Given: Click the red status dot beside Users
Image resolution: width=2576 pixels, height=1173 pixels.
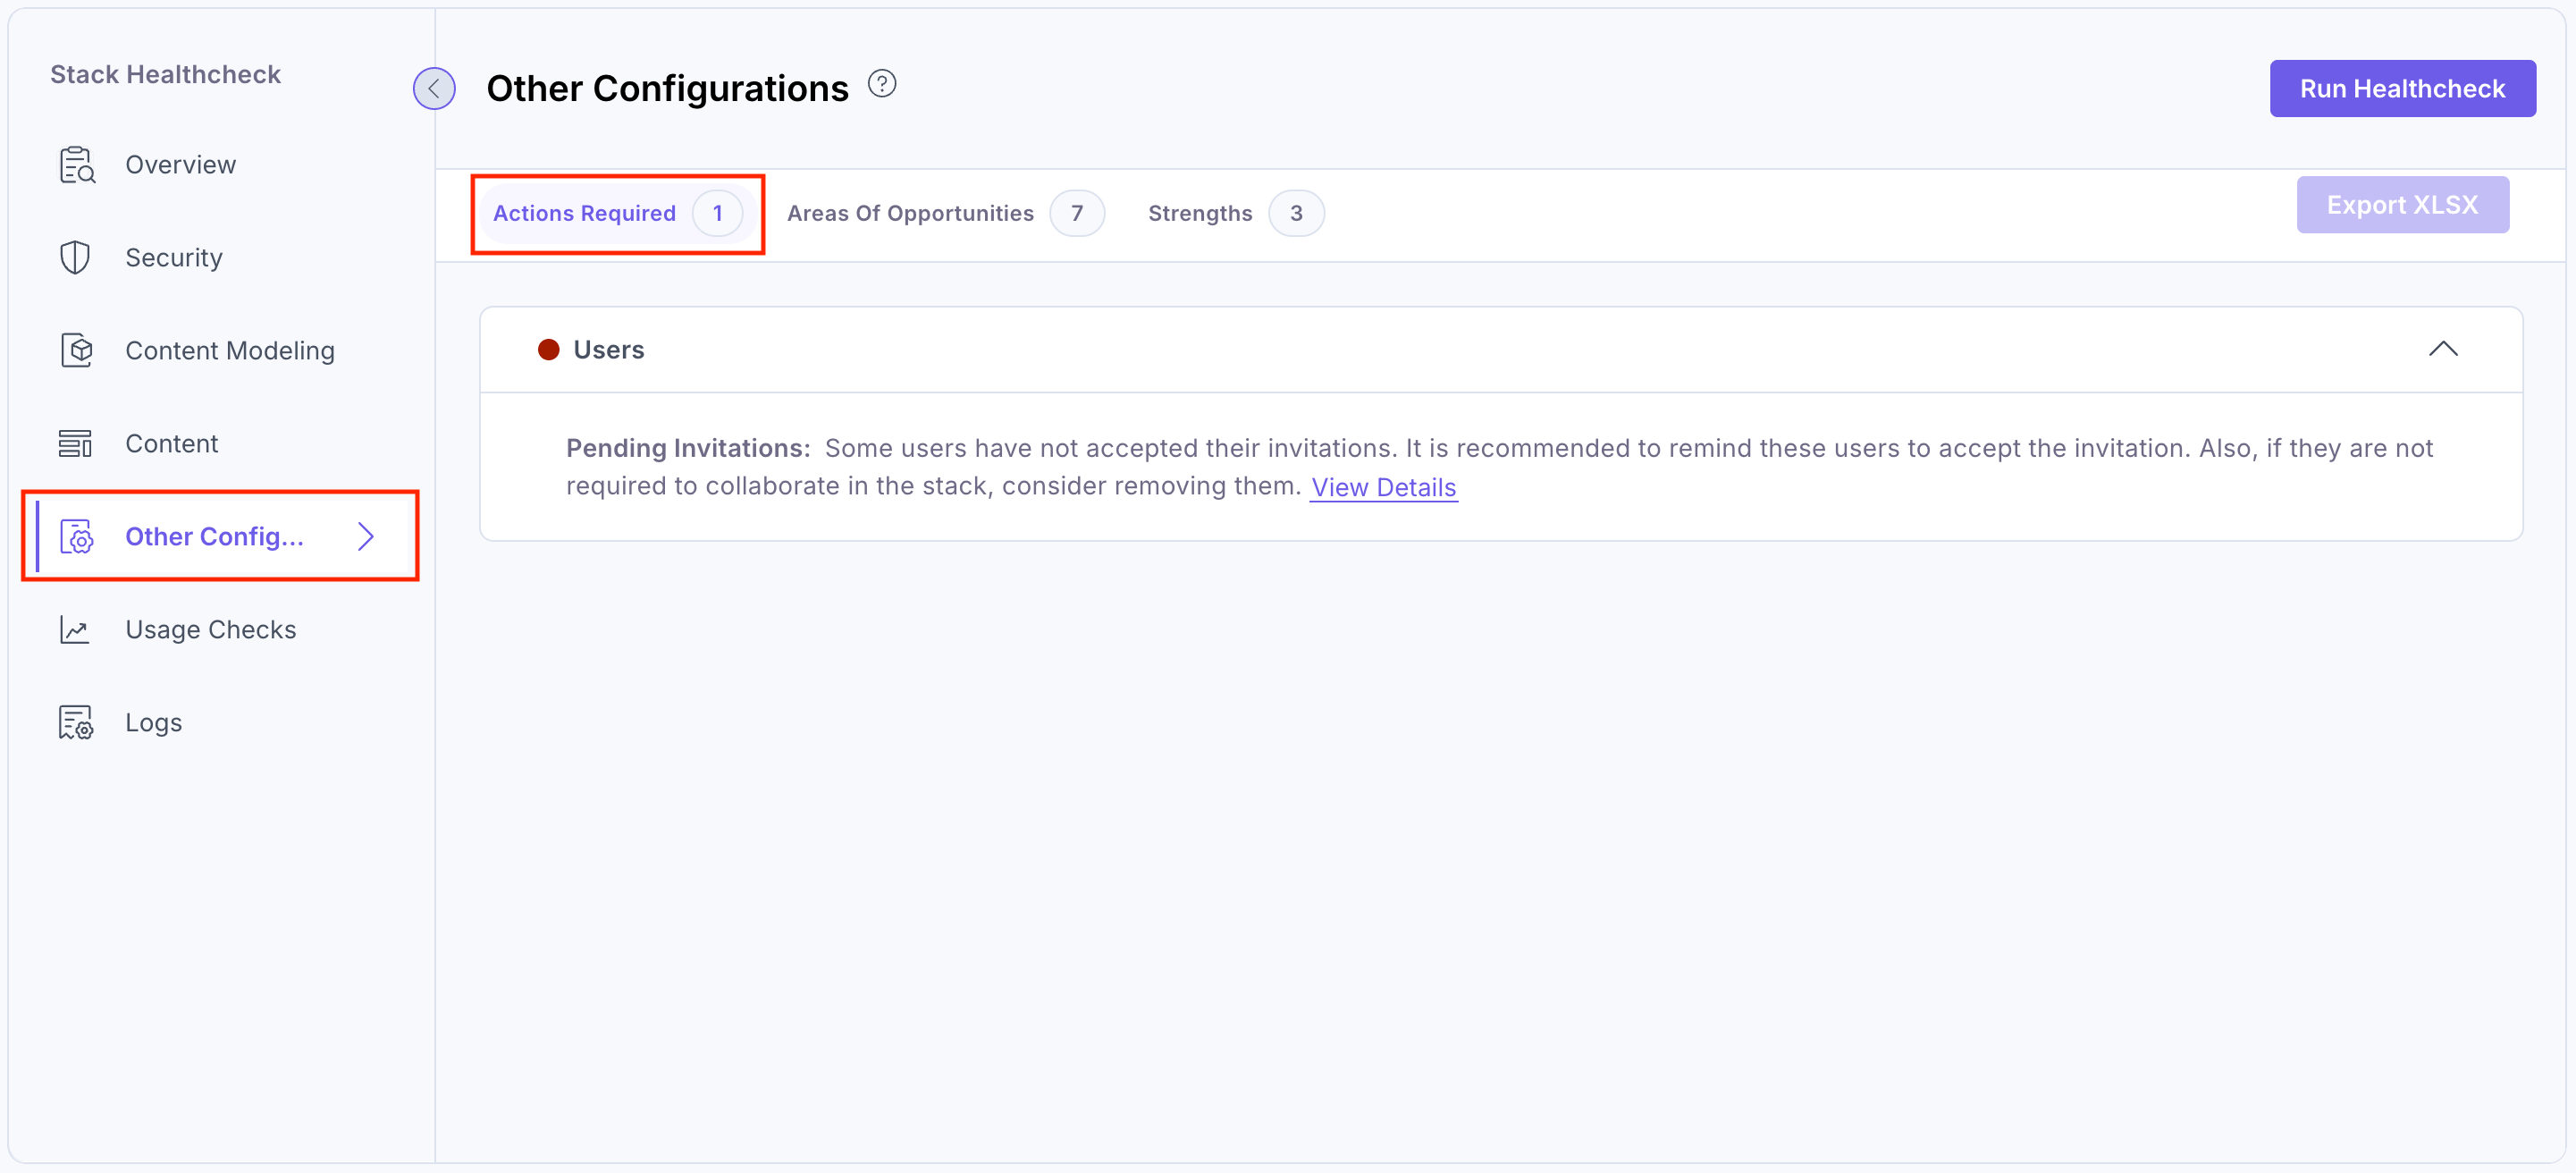Looking at the screenshot, I should pos(549,350).
